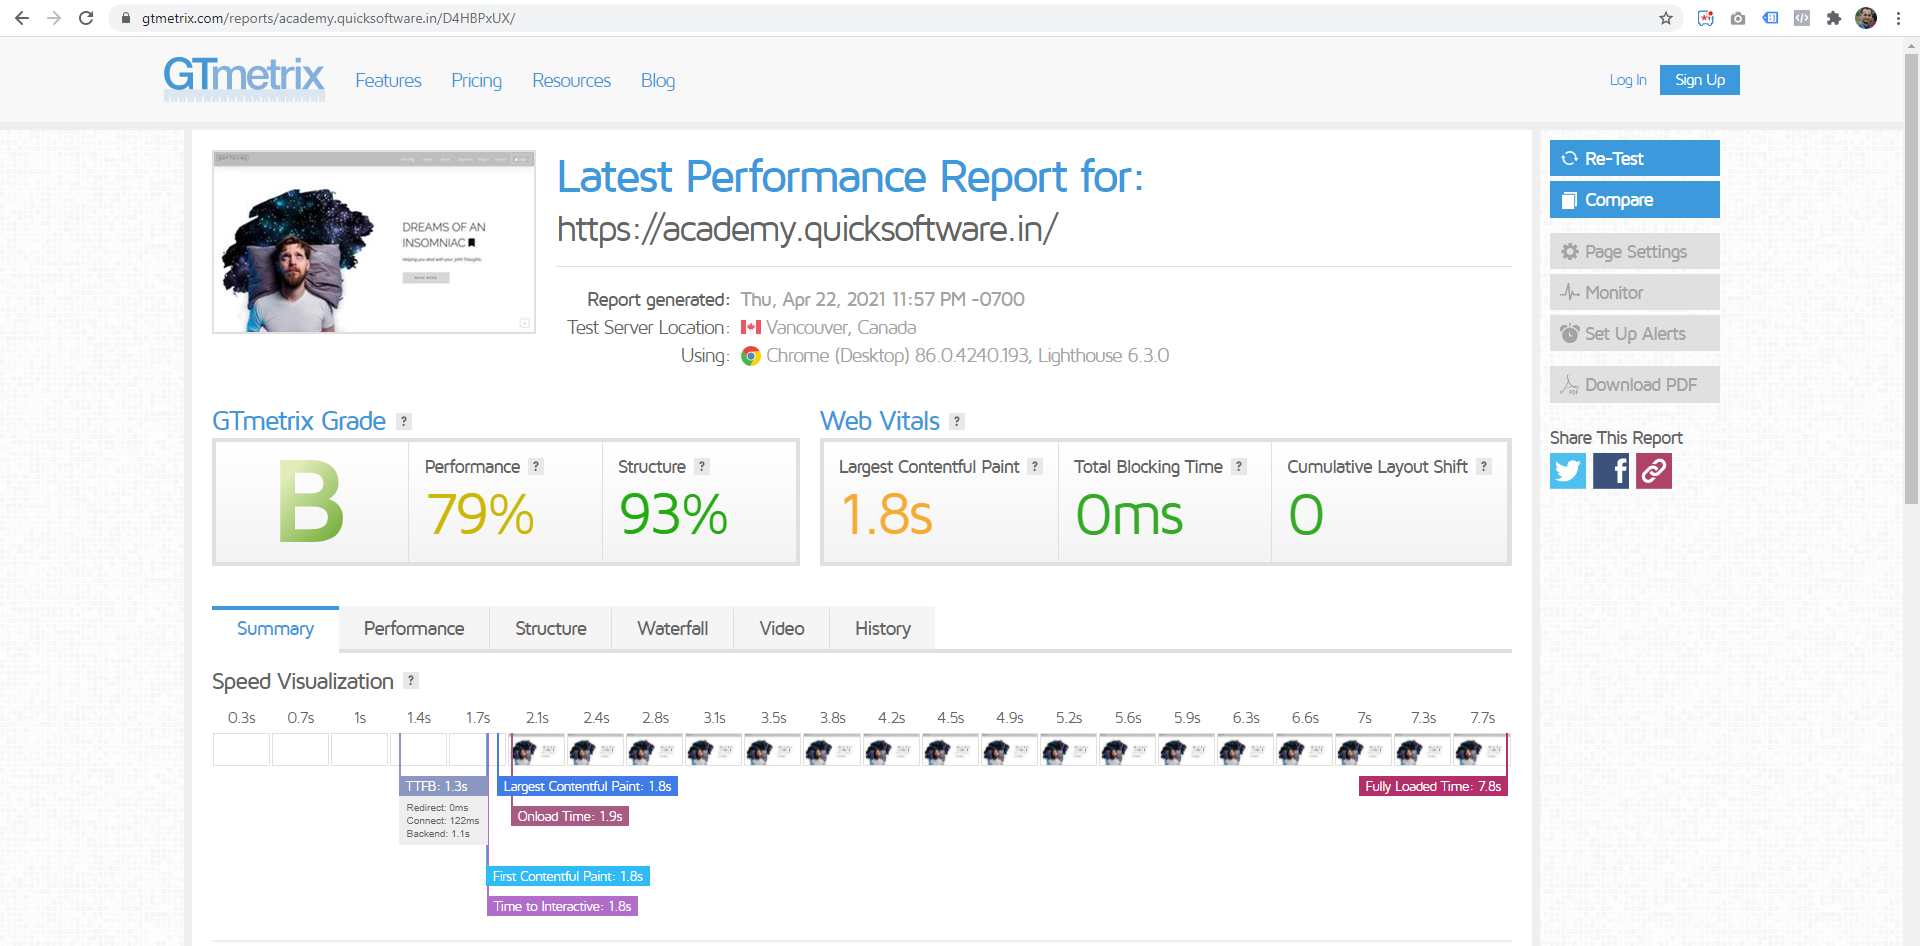Screen dimensions: 1920x946
Task: Open help for Web Vitals heading
Action: [957, 422]
